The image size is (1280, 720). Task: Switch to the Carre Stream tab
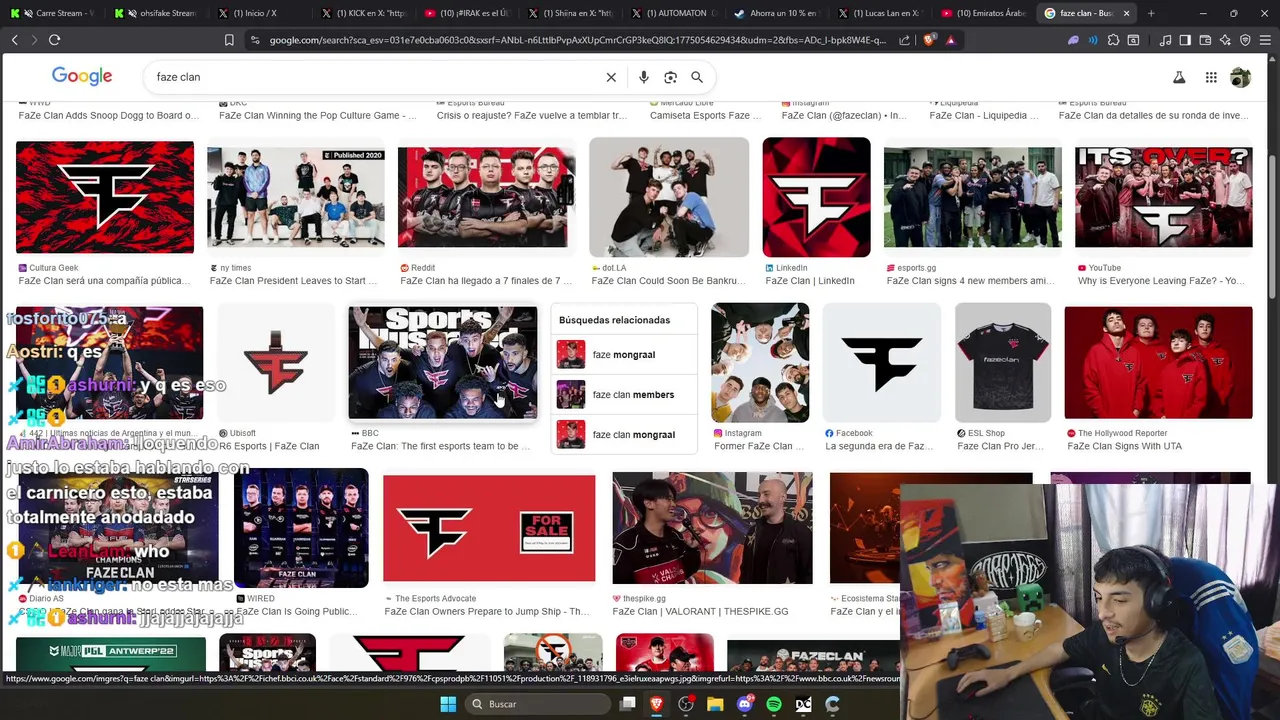(x=55, y=13)
